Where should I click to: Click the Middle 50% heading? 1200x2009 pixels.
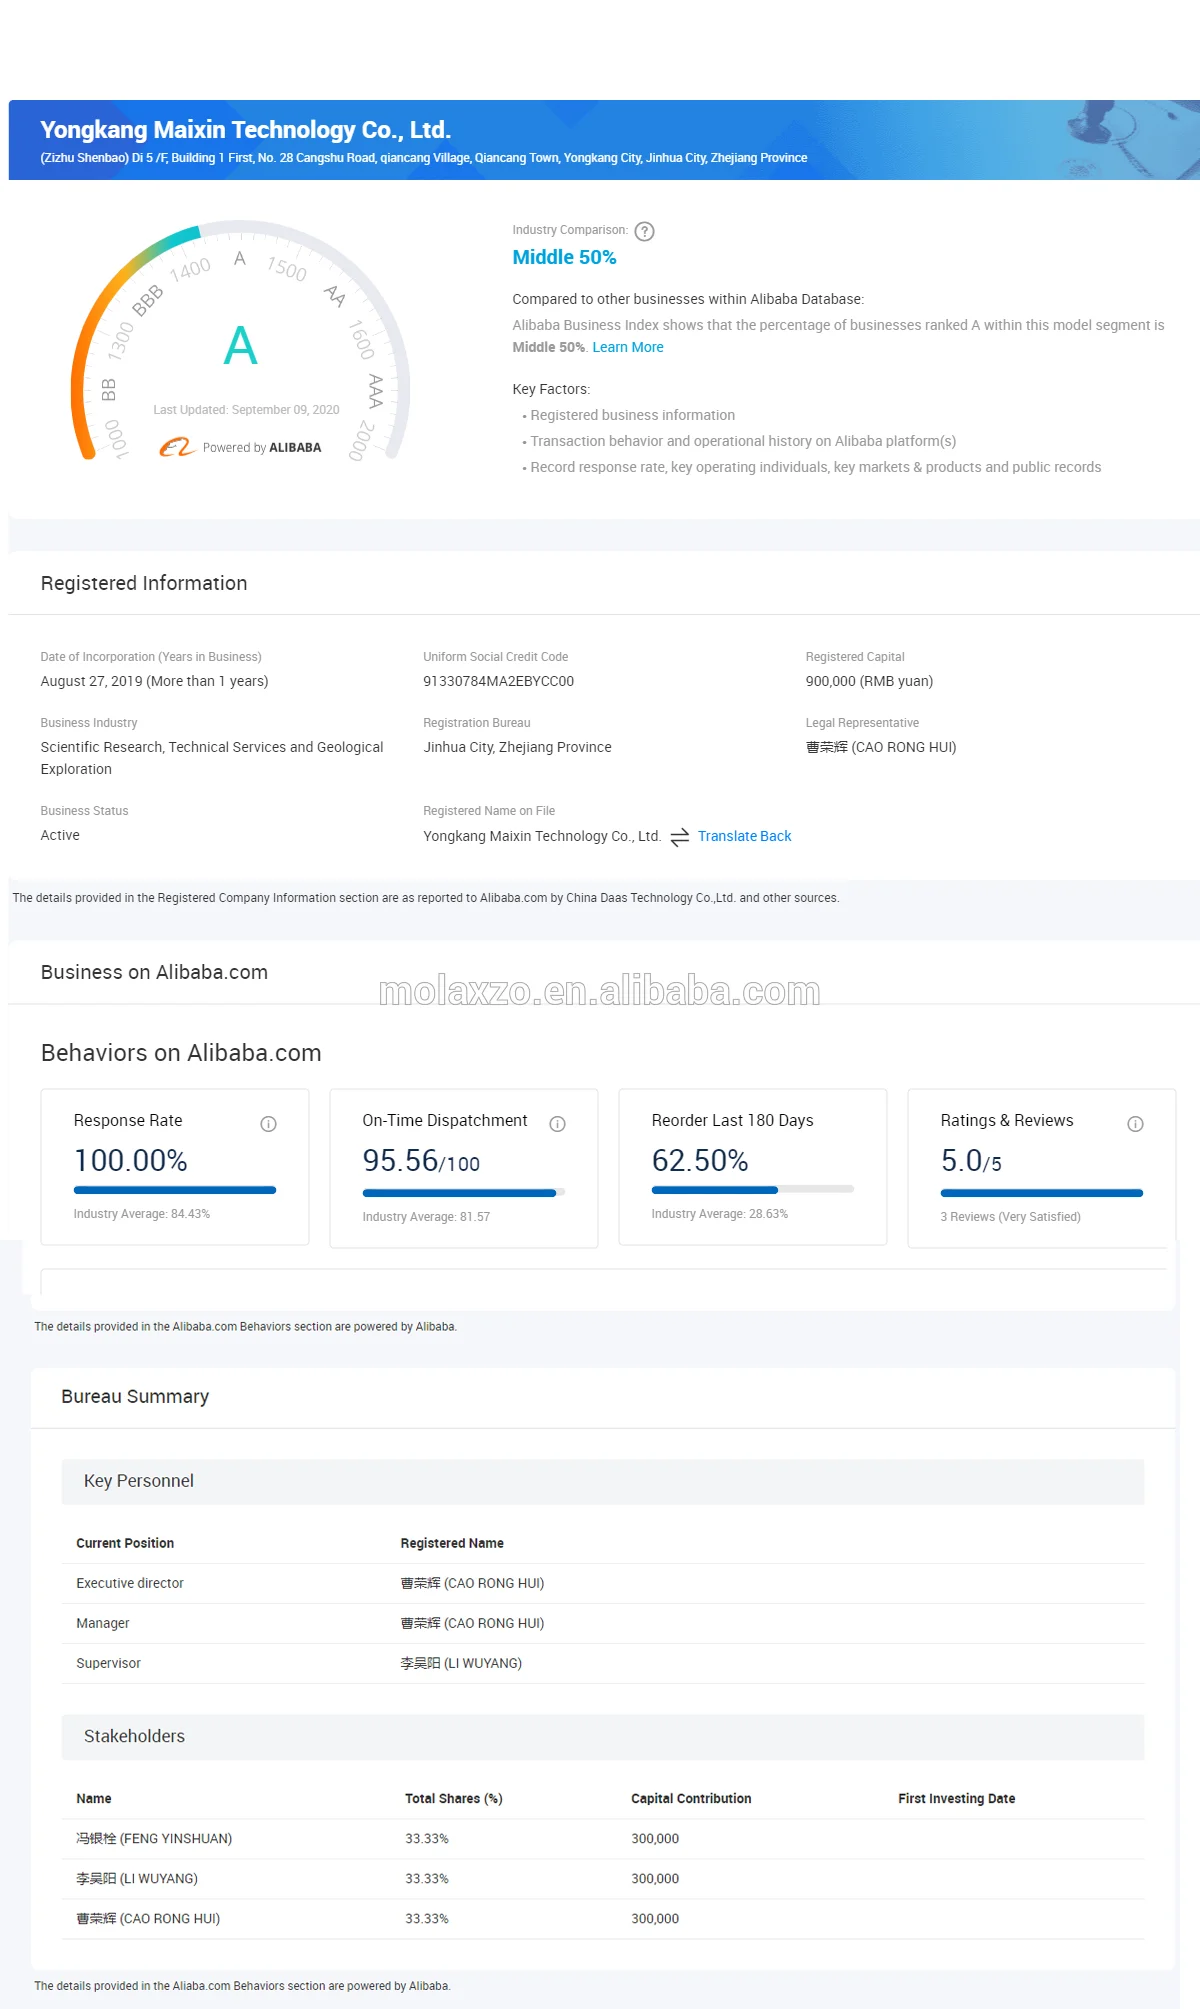pyautogui.click(x=564, y=257)
